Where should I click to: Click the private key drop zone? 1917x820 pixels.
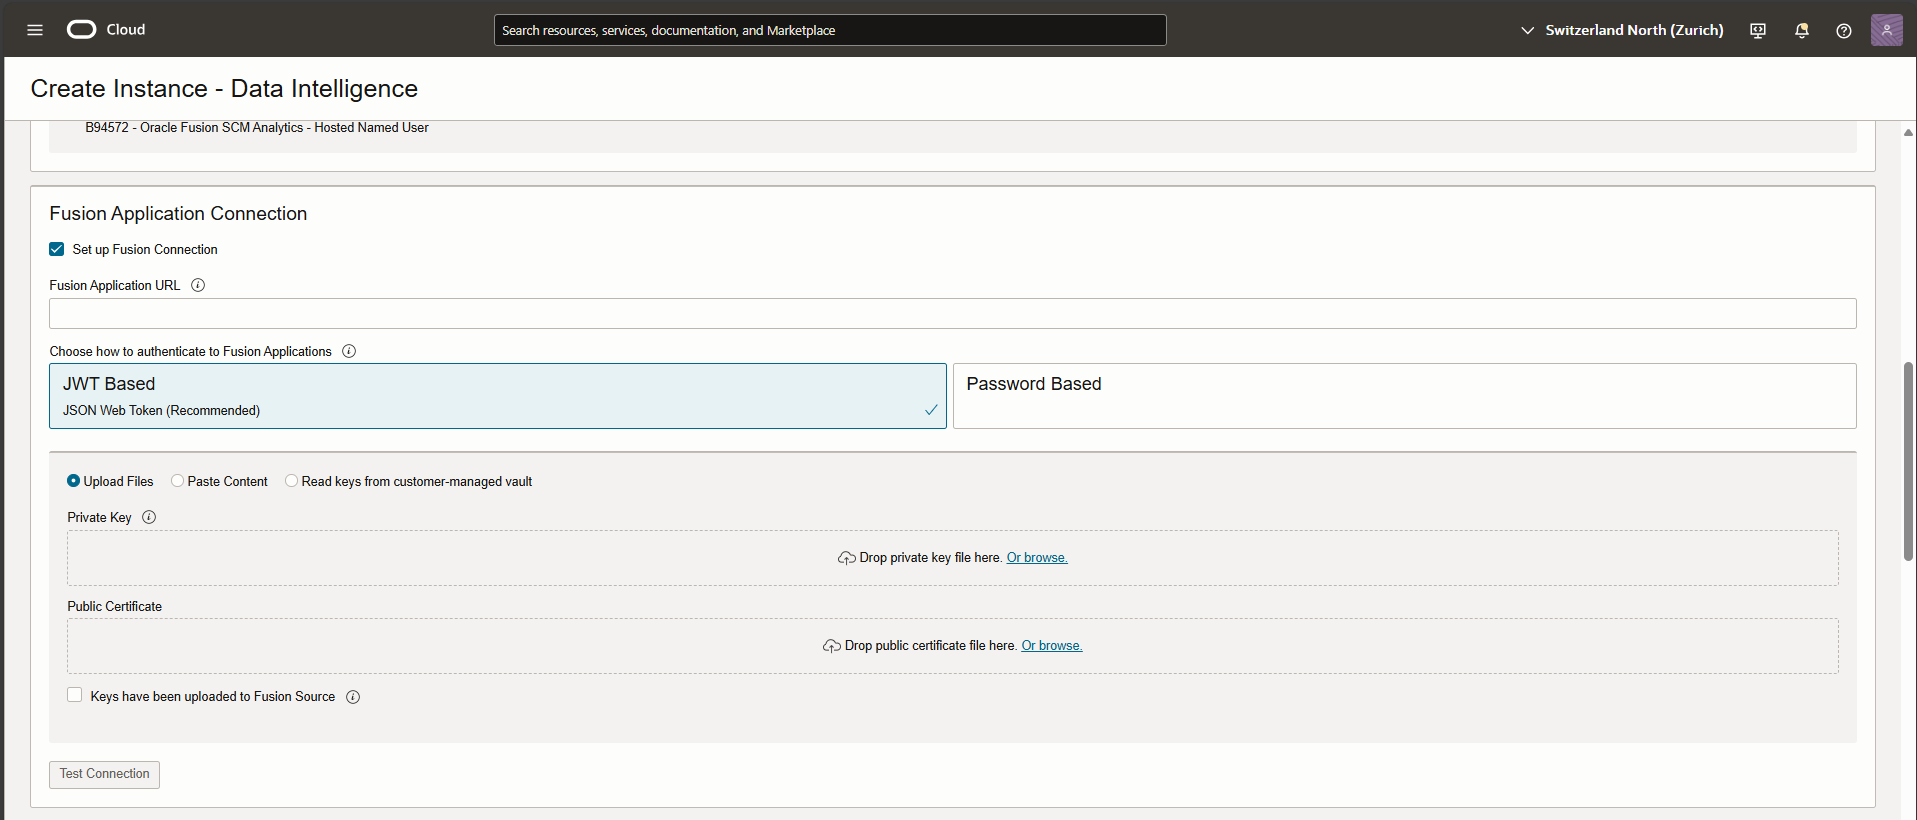tap(953, 558)
